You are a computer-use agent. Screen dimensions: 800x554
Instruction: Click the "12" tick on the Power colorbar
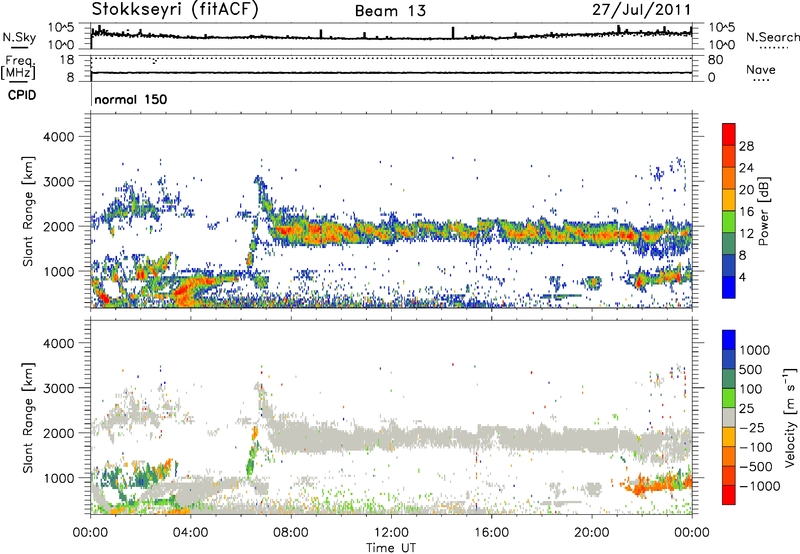point(746,234)
